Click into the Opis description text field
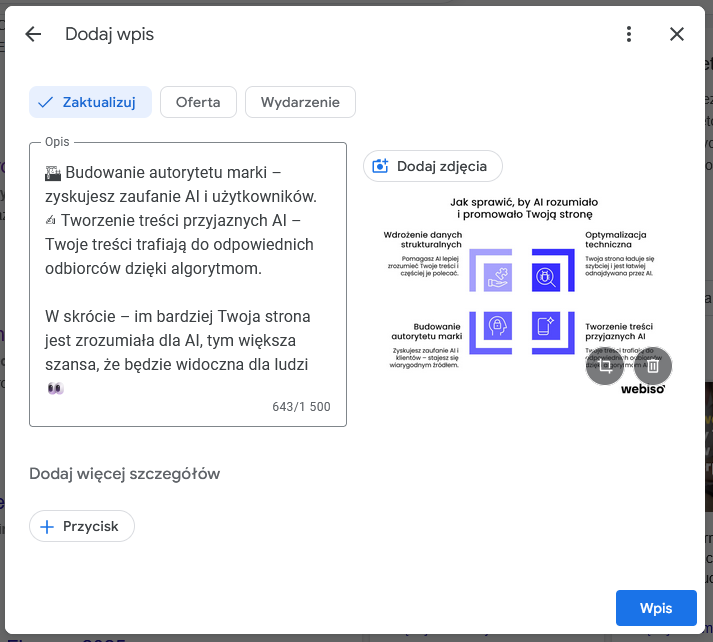This screenshot has width=713, height=642. (x=188, y=285)
